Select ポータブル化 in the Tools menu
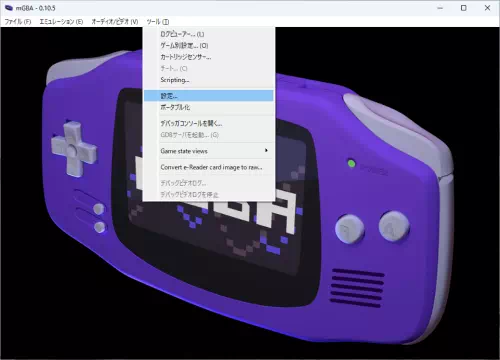This screenshot has width=500, height=360. [209, 107]
